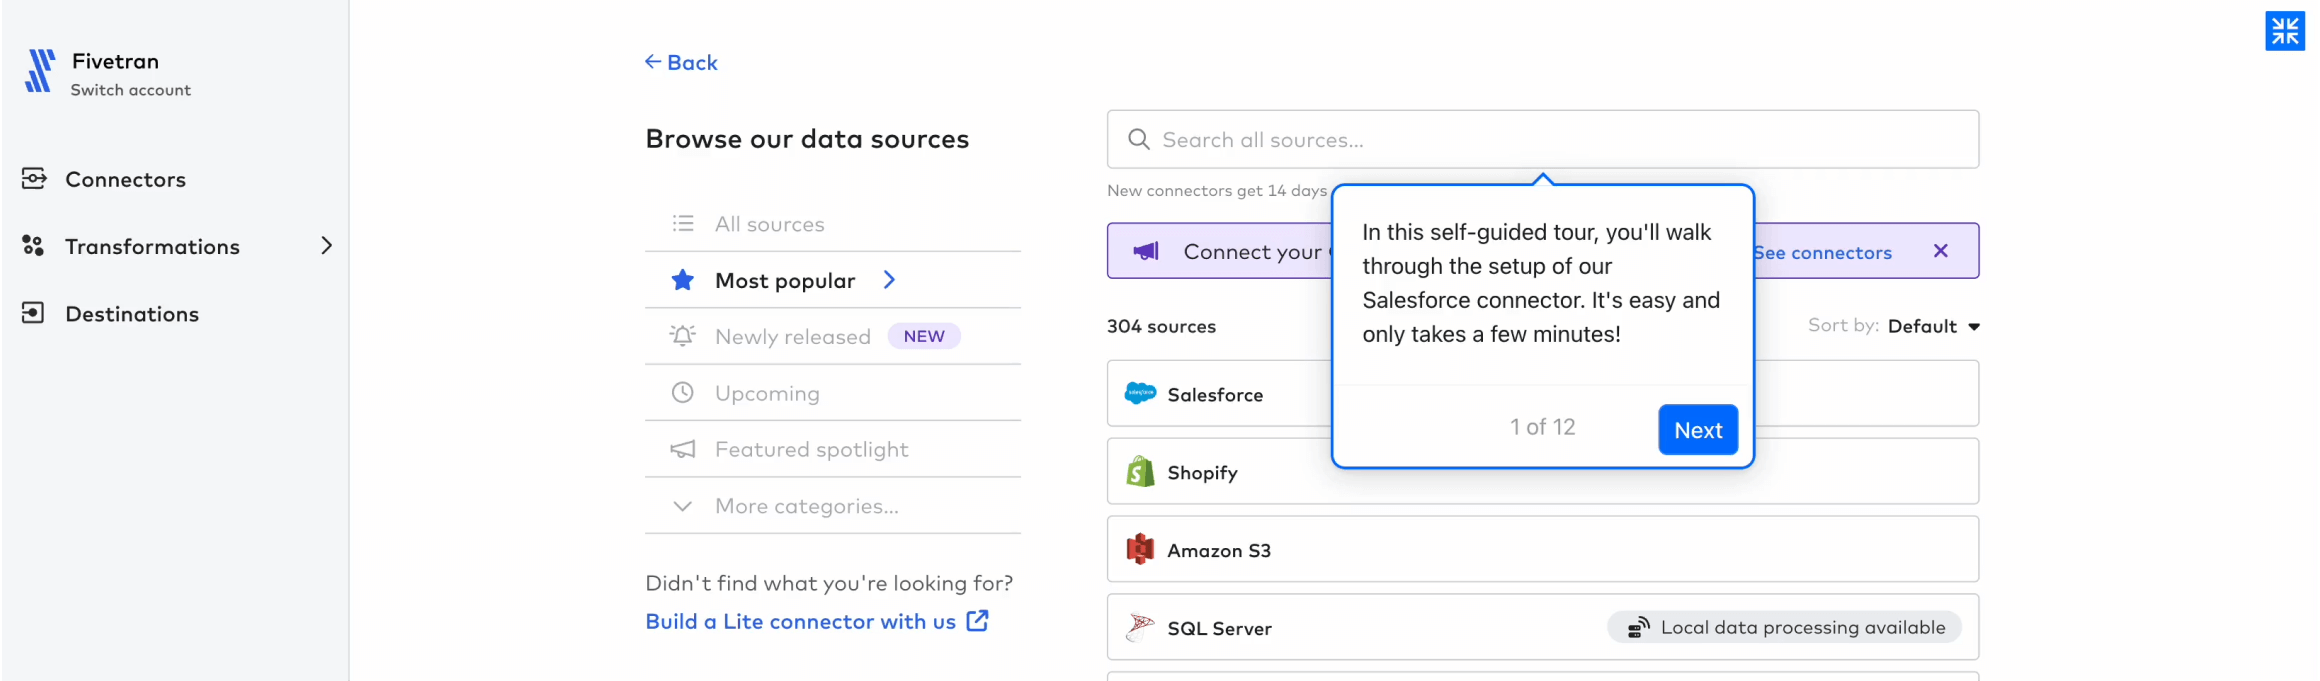Click the Browse our data sources heading

click(807, 139)
